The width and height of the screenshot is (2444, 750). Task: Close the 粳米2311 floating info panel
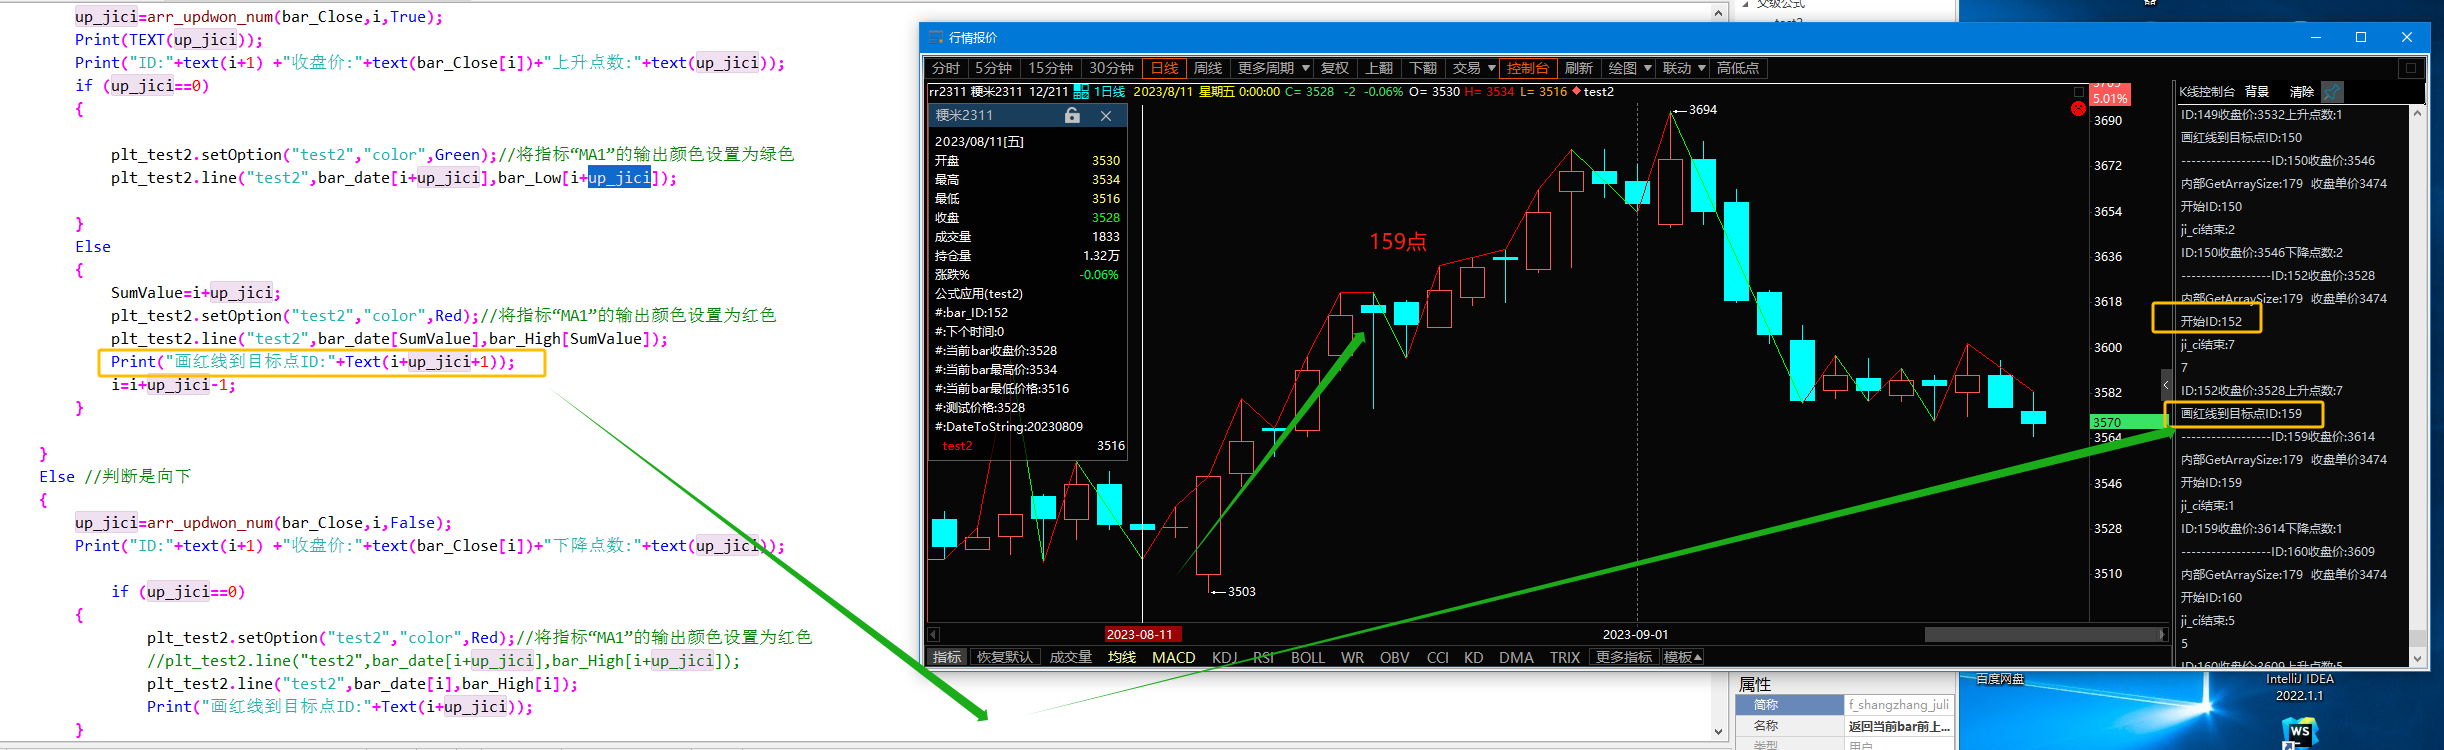click(1106, 116)
